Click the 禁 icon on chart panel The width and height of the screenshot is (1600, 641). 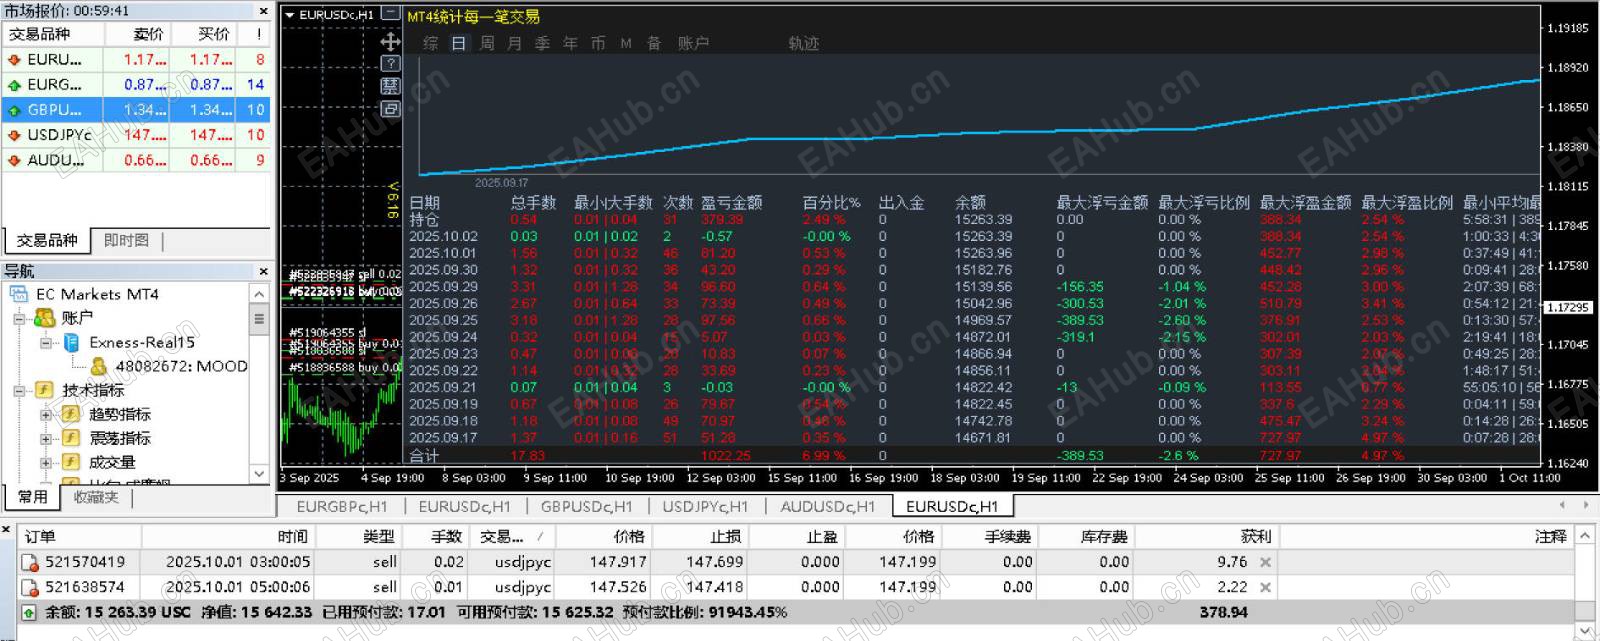391,86
